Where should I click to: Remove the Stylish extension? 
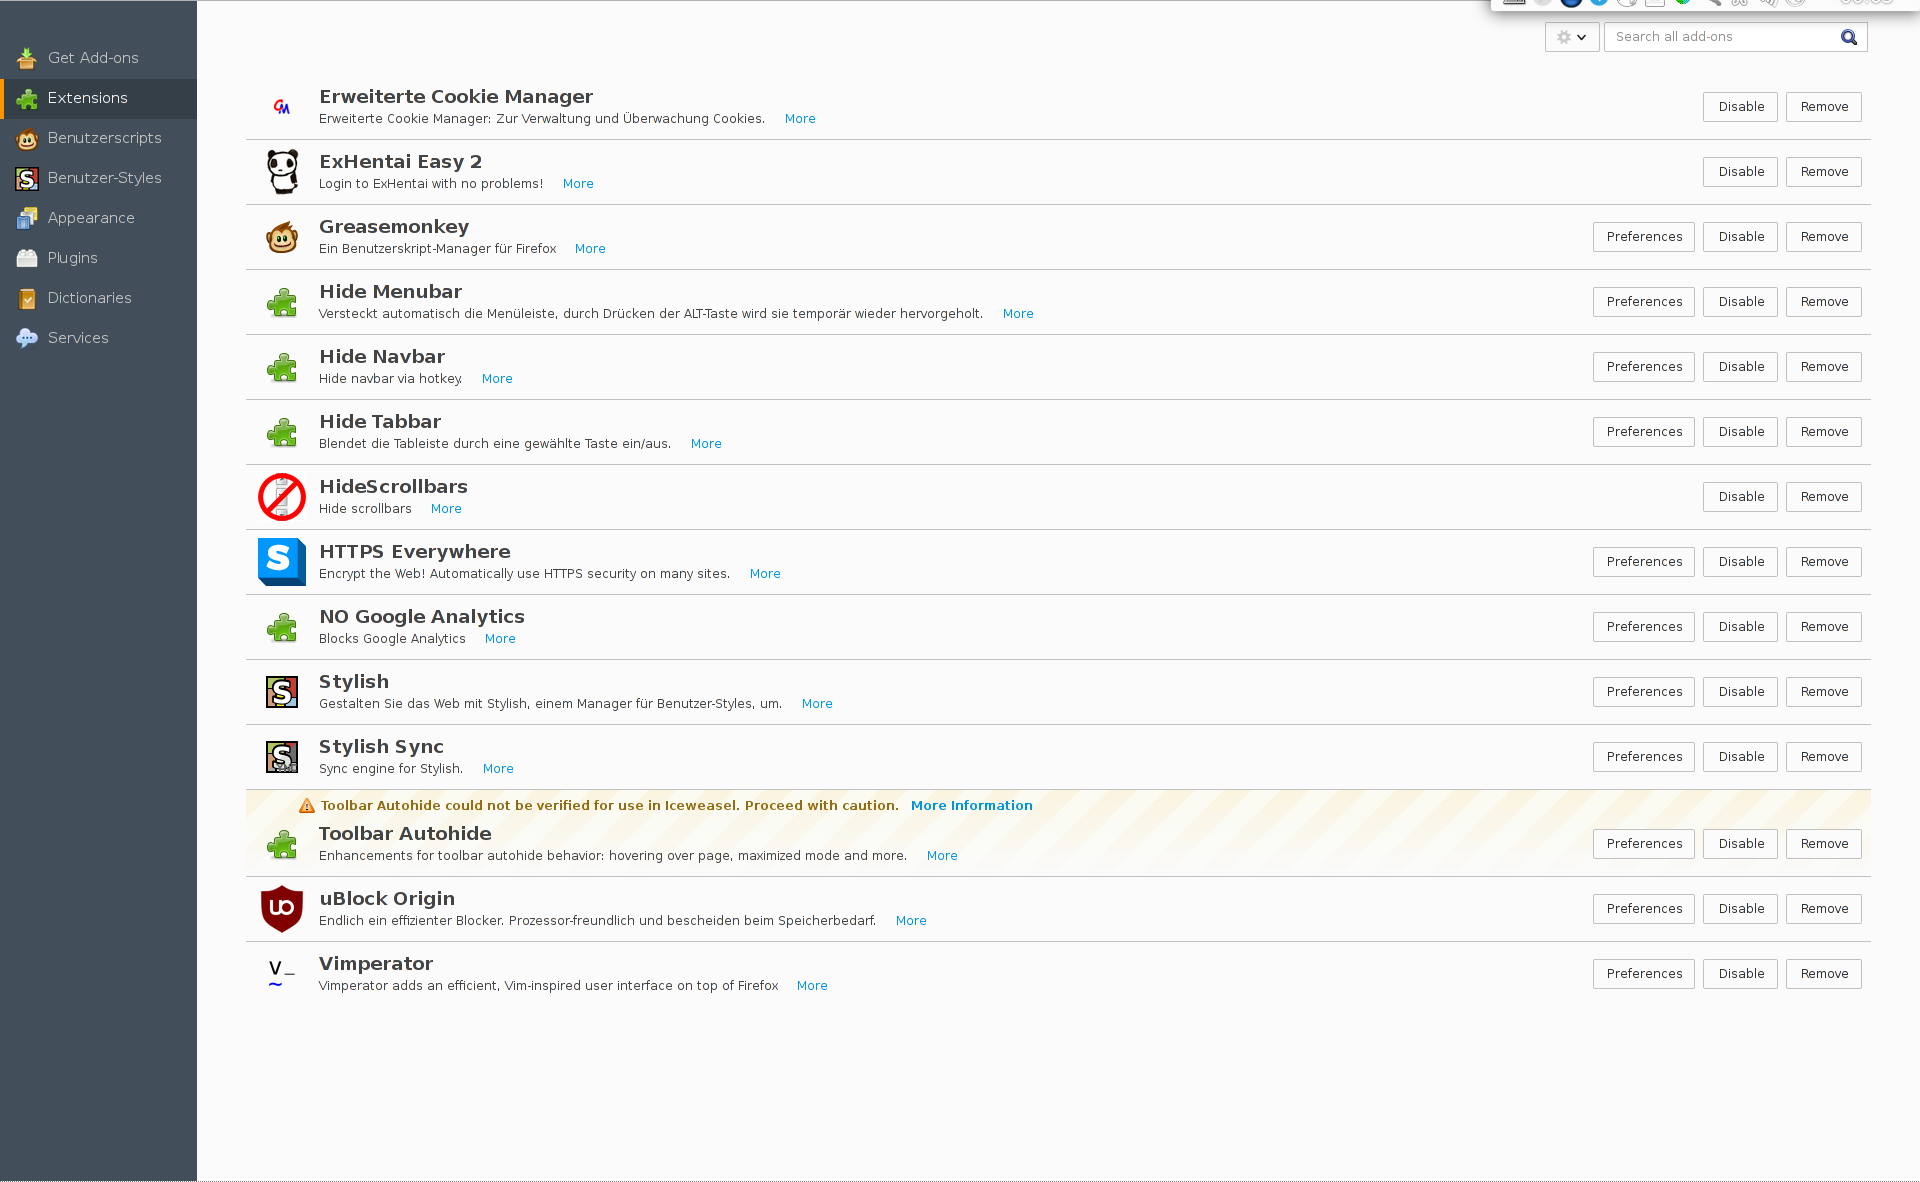1824,692
